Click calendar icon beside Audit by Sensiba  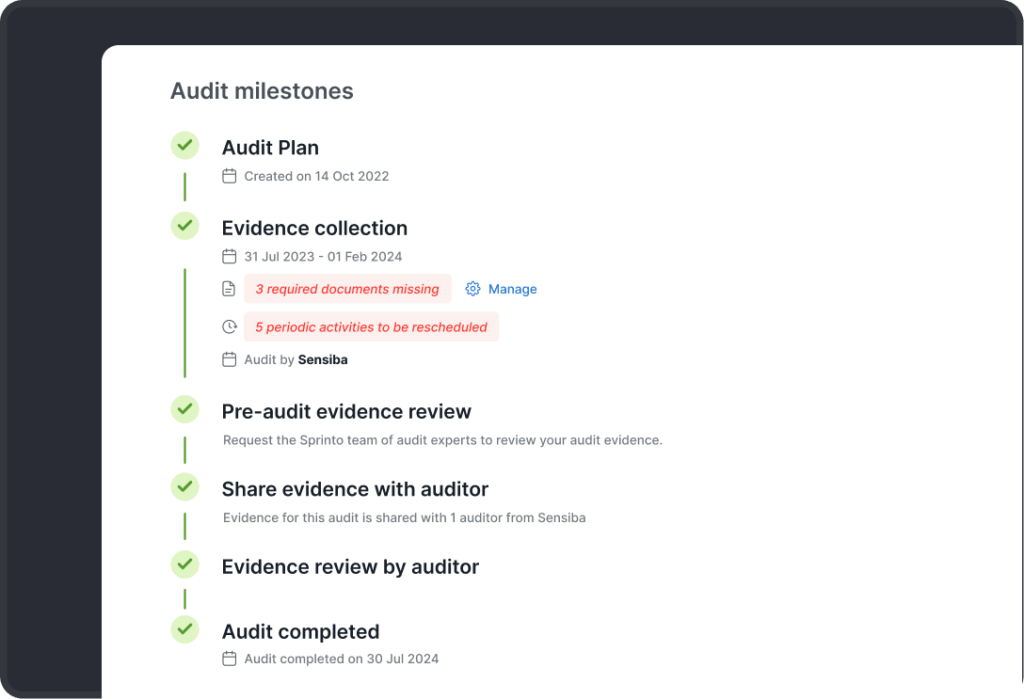(229, 359)
